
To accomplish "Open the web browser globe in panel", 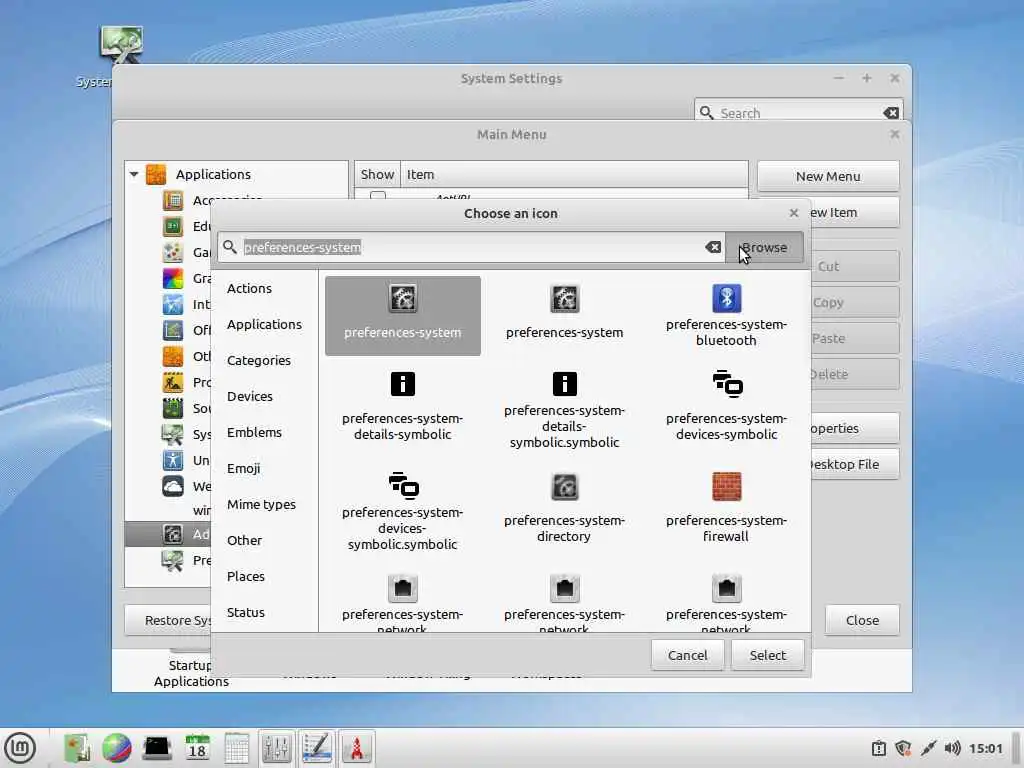I will coord(116,748).
